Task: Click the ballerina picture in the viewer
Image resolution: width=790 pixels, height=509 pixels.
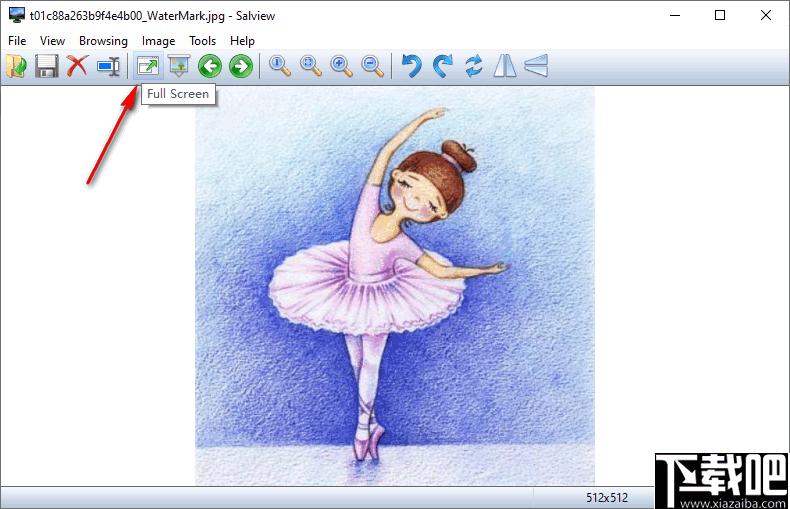Action: click(x=395, y=286)
